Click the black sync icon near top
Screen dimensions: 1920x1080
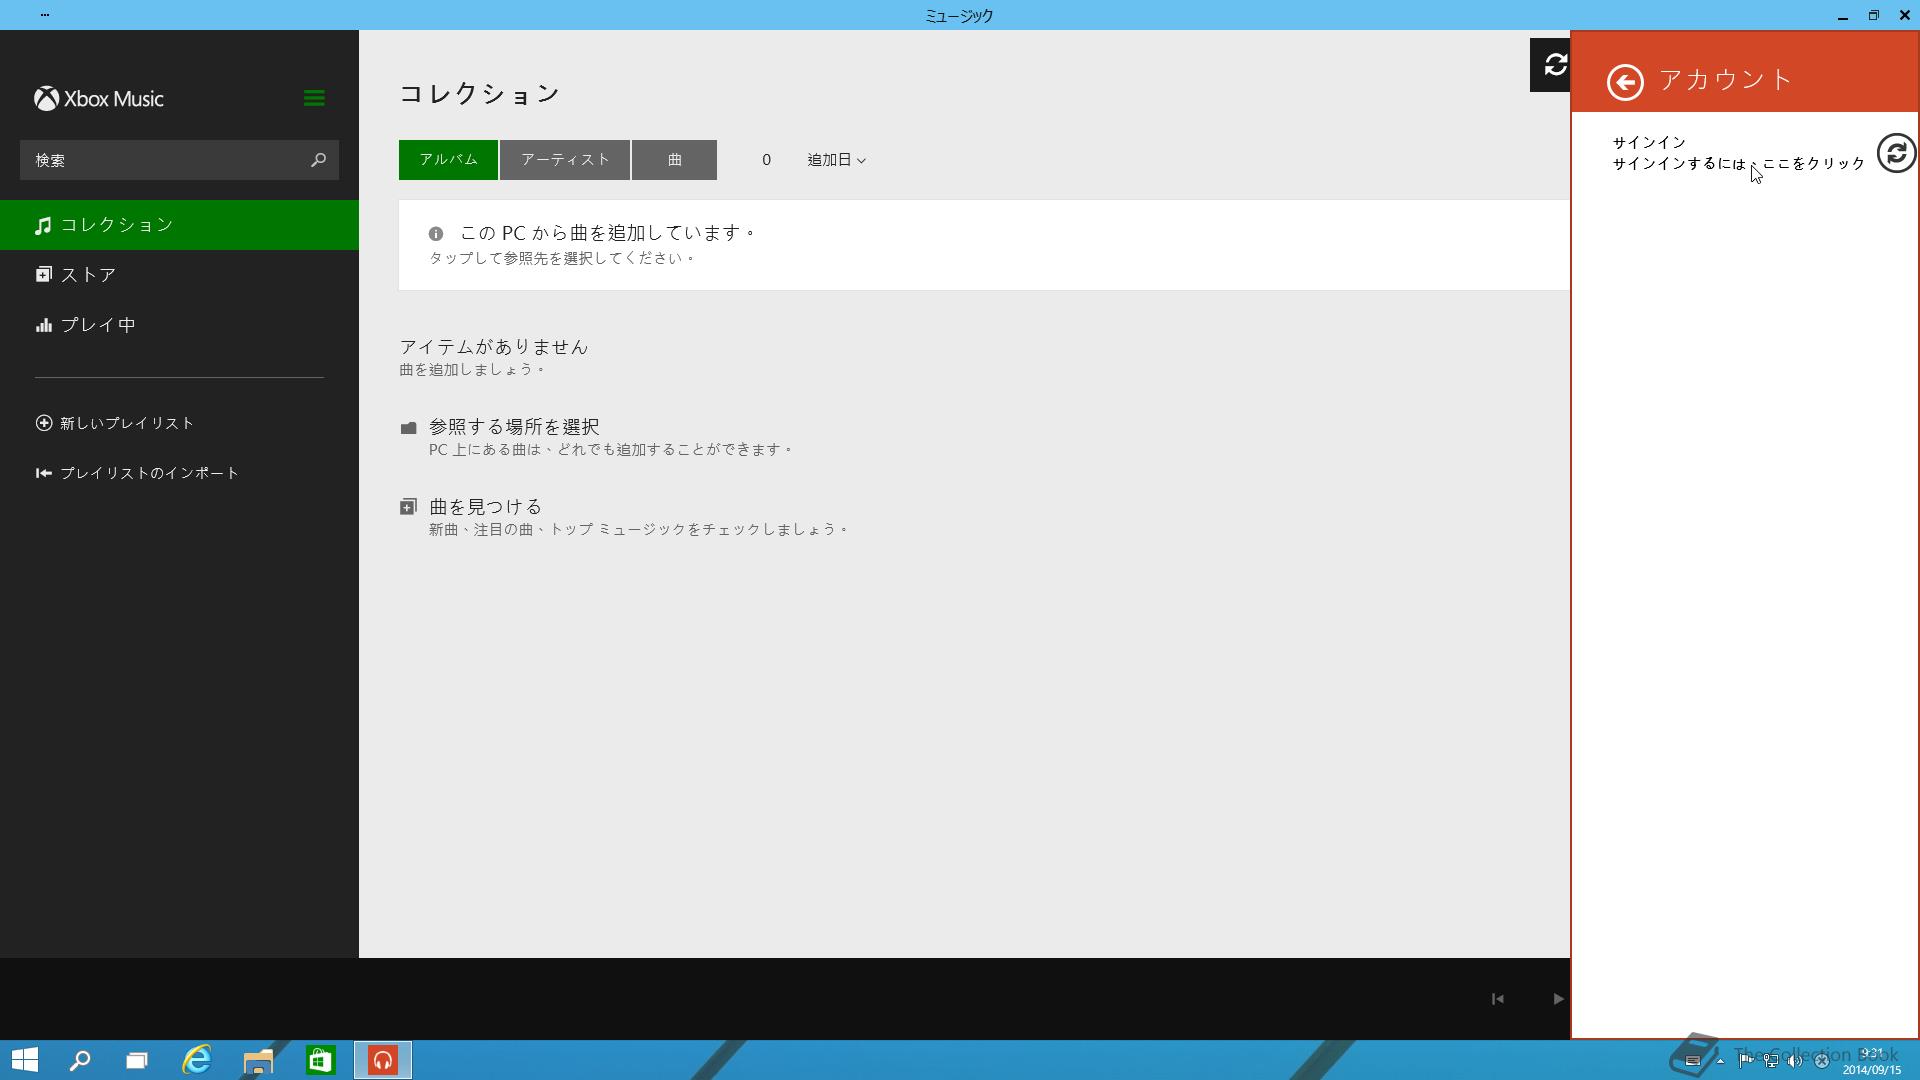1552,65
